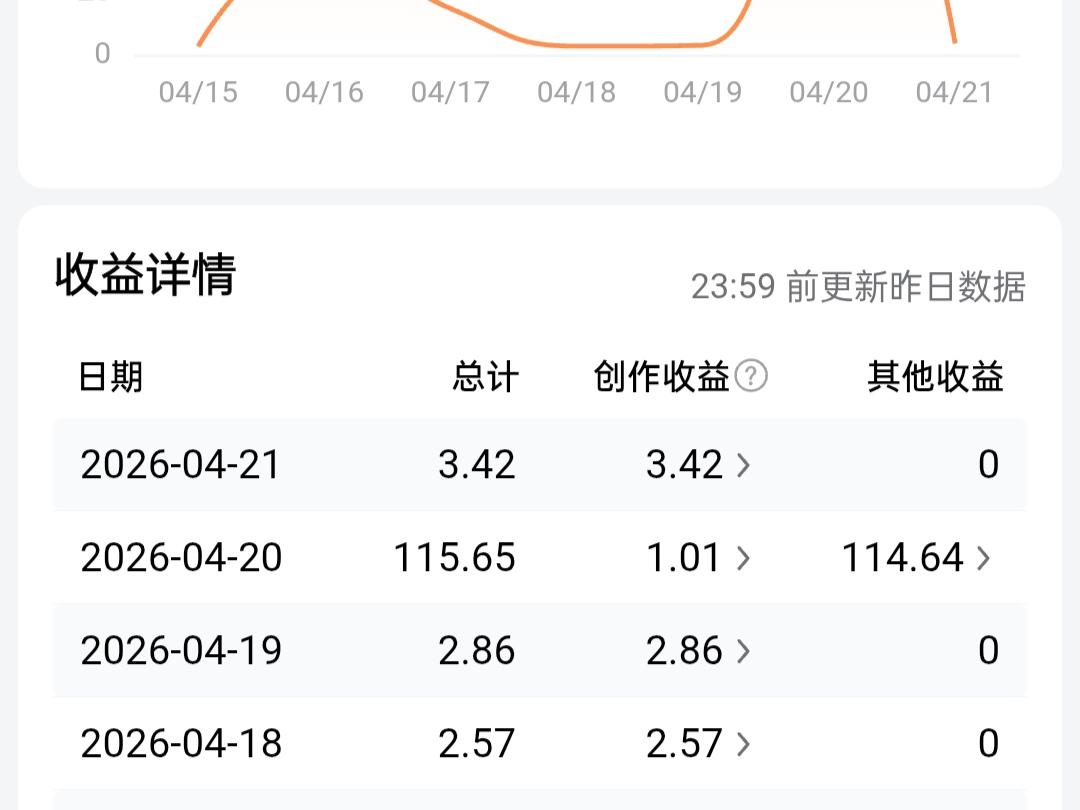1080x810 pixels.
Task: Click the chevron beside 2.57 on 2026-04-18
Action: coord(742,743)
